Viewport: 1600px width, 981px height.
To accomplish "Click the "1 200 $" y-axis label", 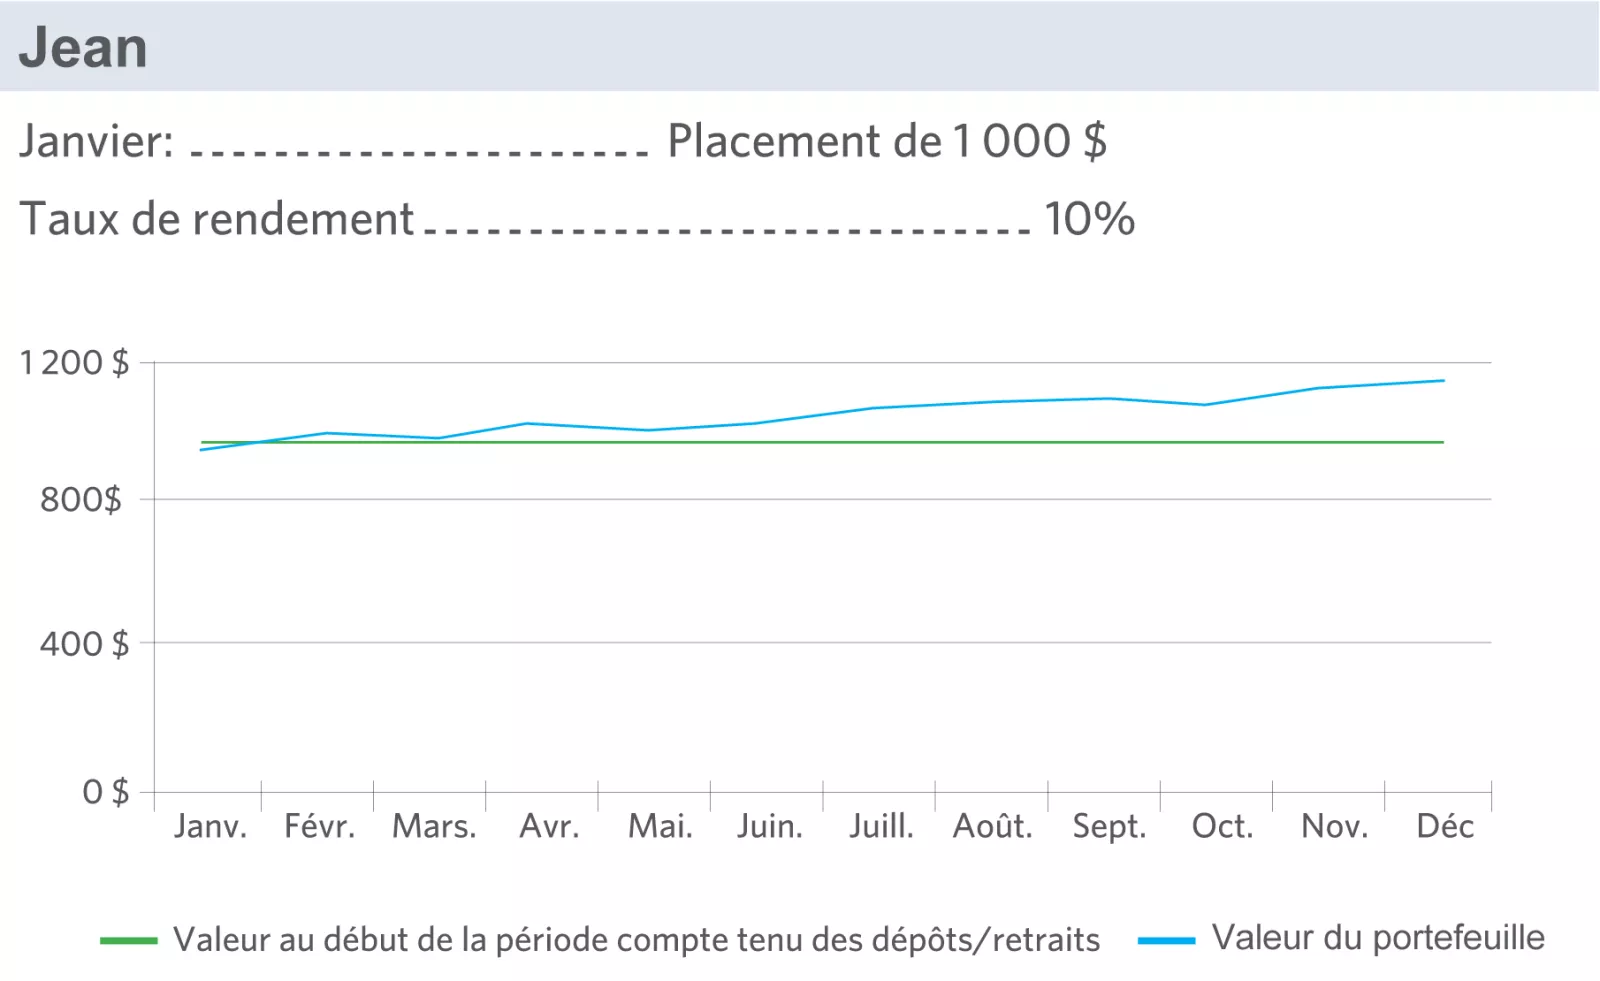I will pyautogui.click(x=75, y=362).
